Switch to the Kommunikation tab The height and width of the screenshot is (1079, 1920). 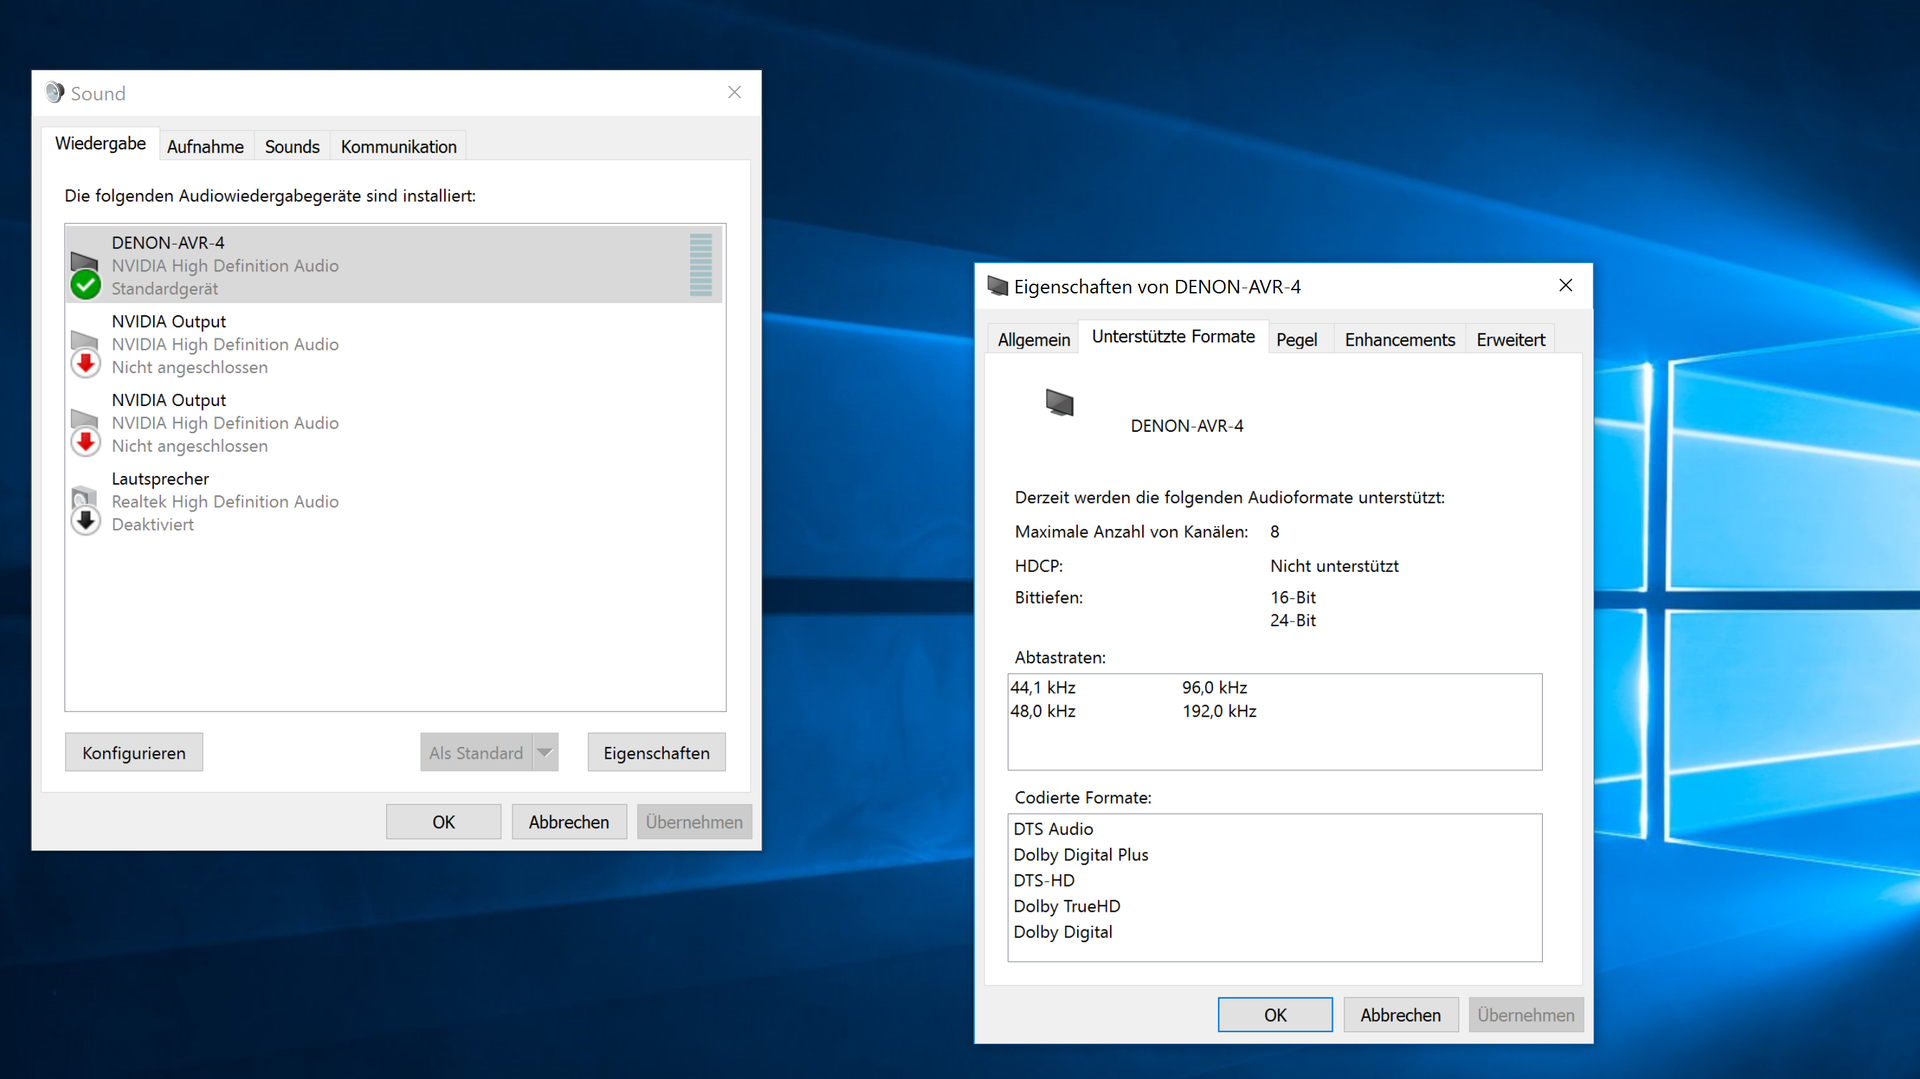(399, 147)
